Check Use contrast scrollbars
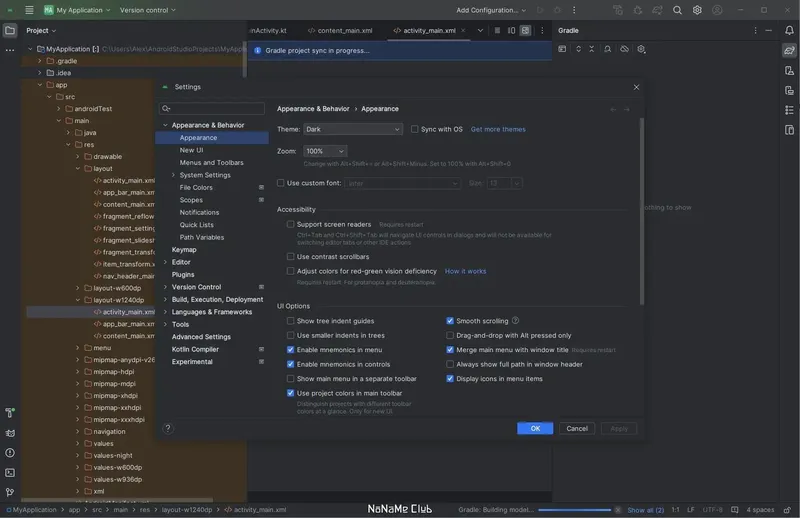800x518 pixels. click(x=290, y=256)
